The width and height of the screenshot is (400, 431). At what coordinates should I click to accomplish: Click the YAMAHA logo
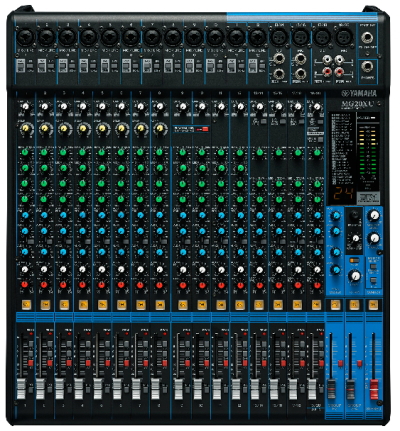(x=359, y=93)
